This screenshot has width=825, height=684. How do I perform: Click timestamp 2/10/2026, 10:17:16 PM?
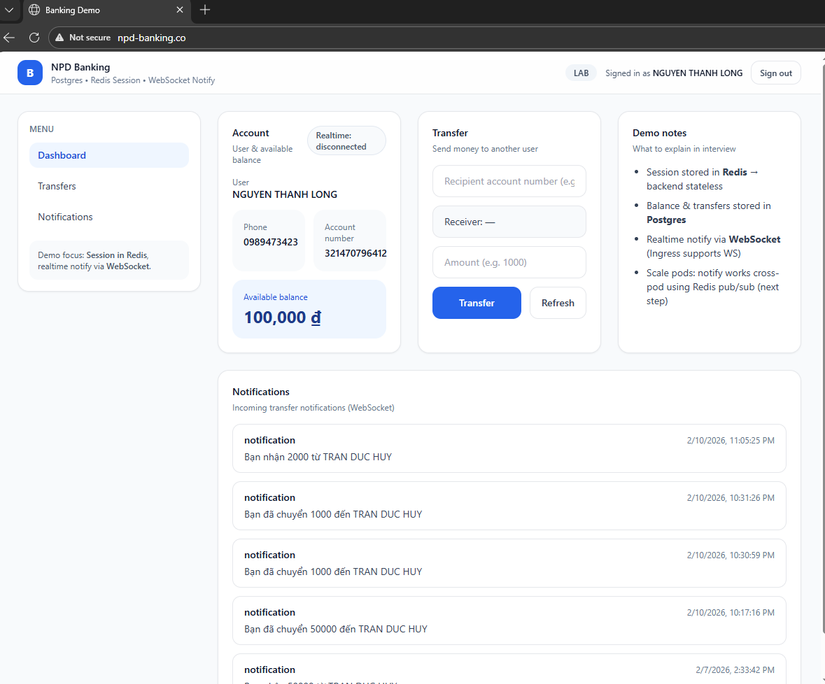(x=730, y=612)
